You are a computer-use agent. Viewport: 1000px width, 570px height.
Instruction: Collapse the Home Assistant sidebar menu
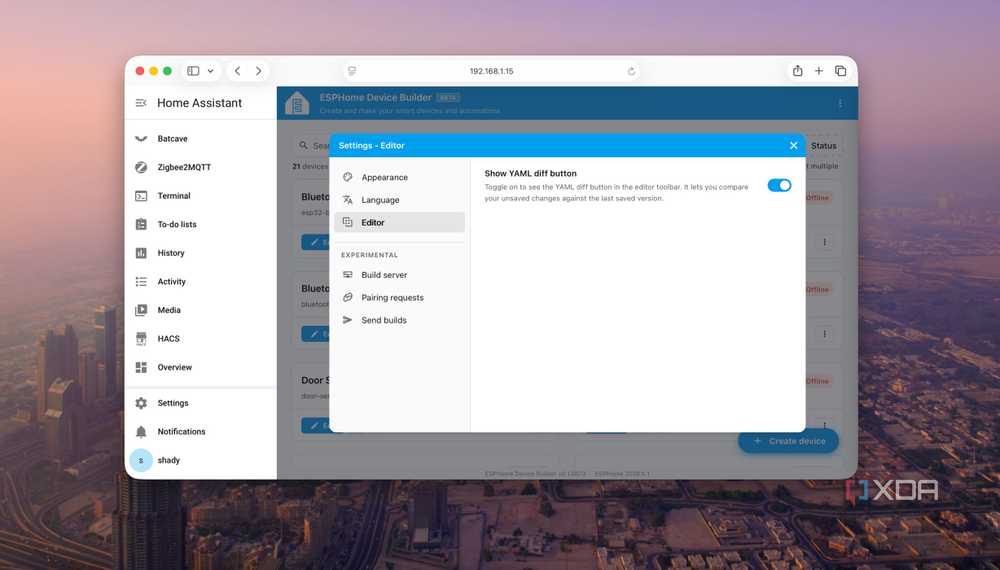tap(141, 103)
